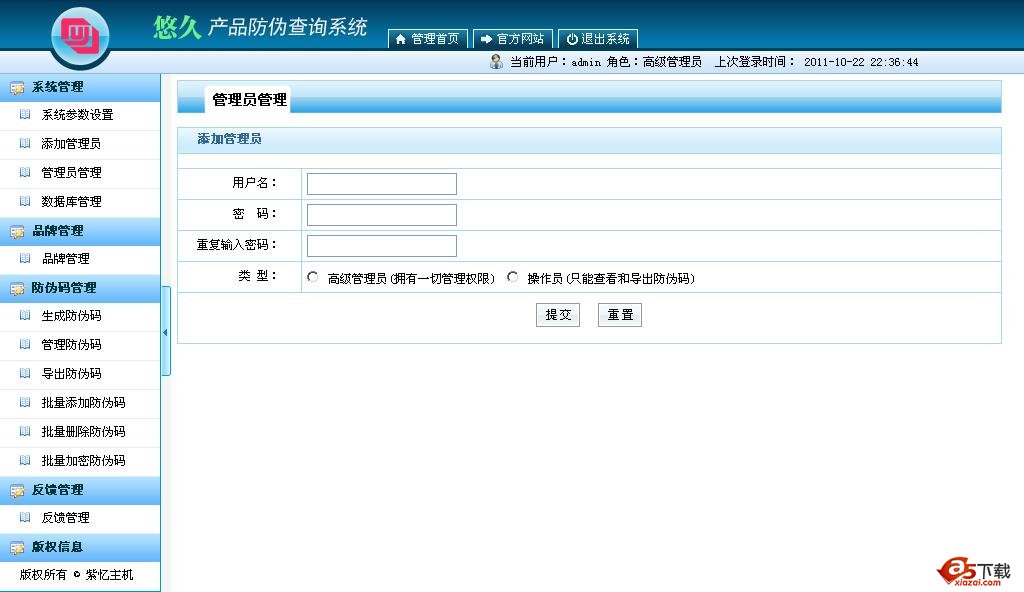The width and height of the screenshot is (1024, 592).
Task: Click the book icon beside 反馈管理 item
Action: 25,518
